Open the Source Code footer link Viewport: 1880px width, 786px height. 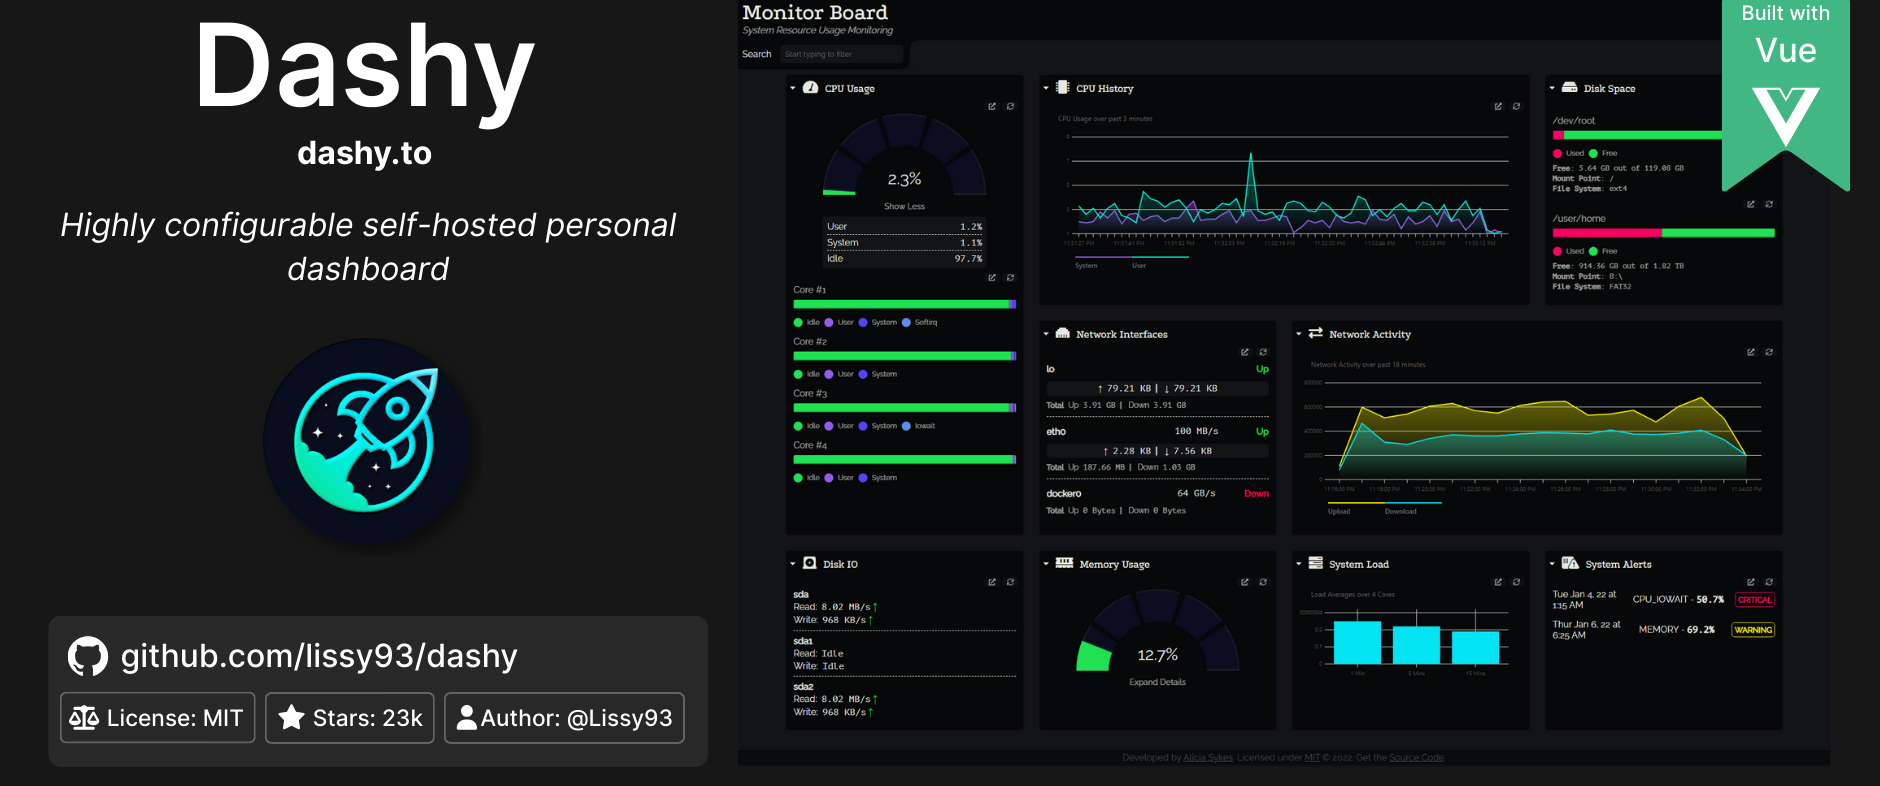click(x=1416, y=758)
